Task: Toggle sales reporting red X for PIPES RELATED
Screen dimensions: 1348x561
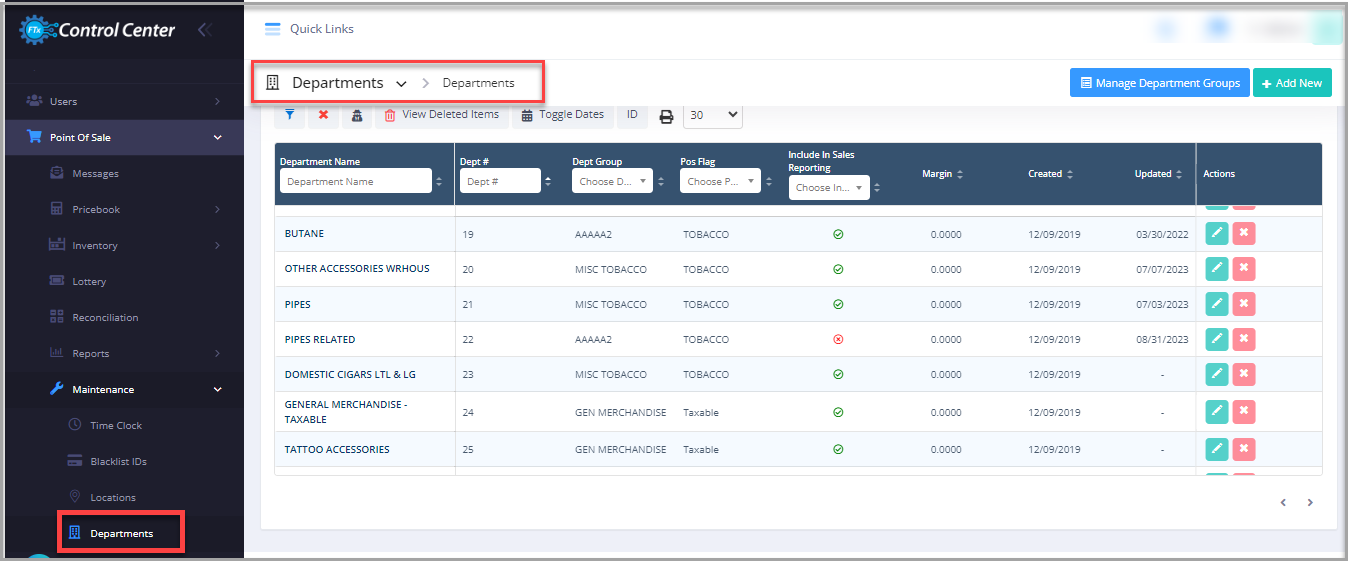Action: pyautogui.click(x=838, y=339)
